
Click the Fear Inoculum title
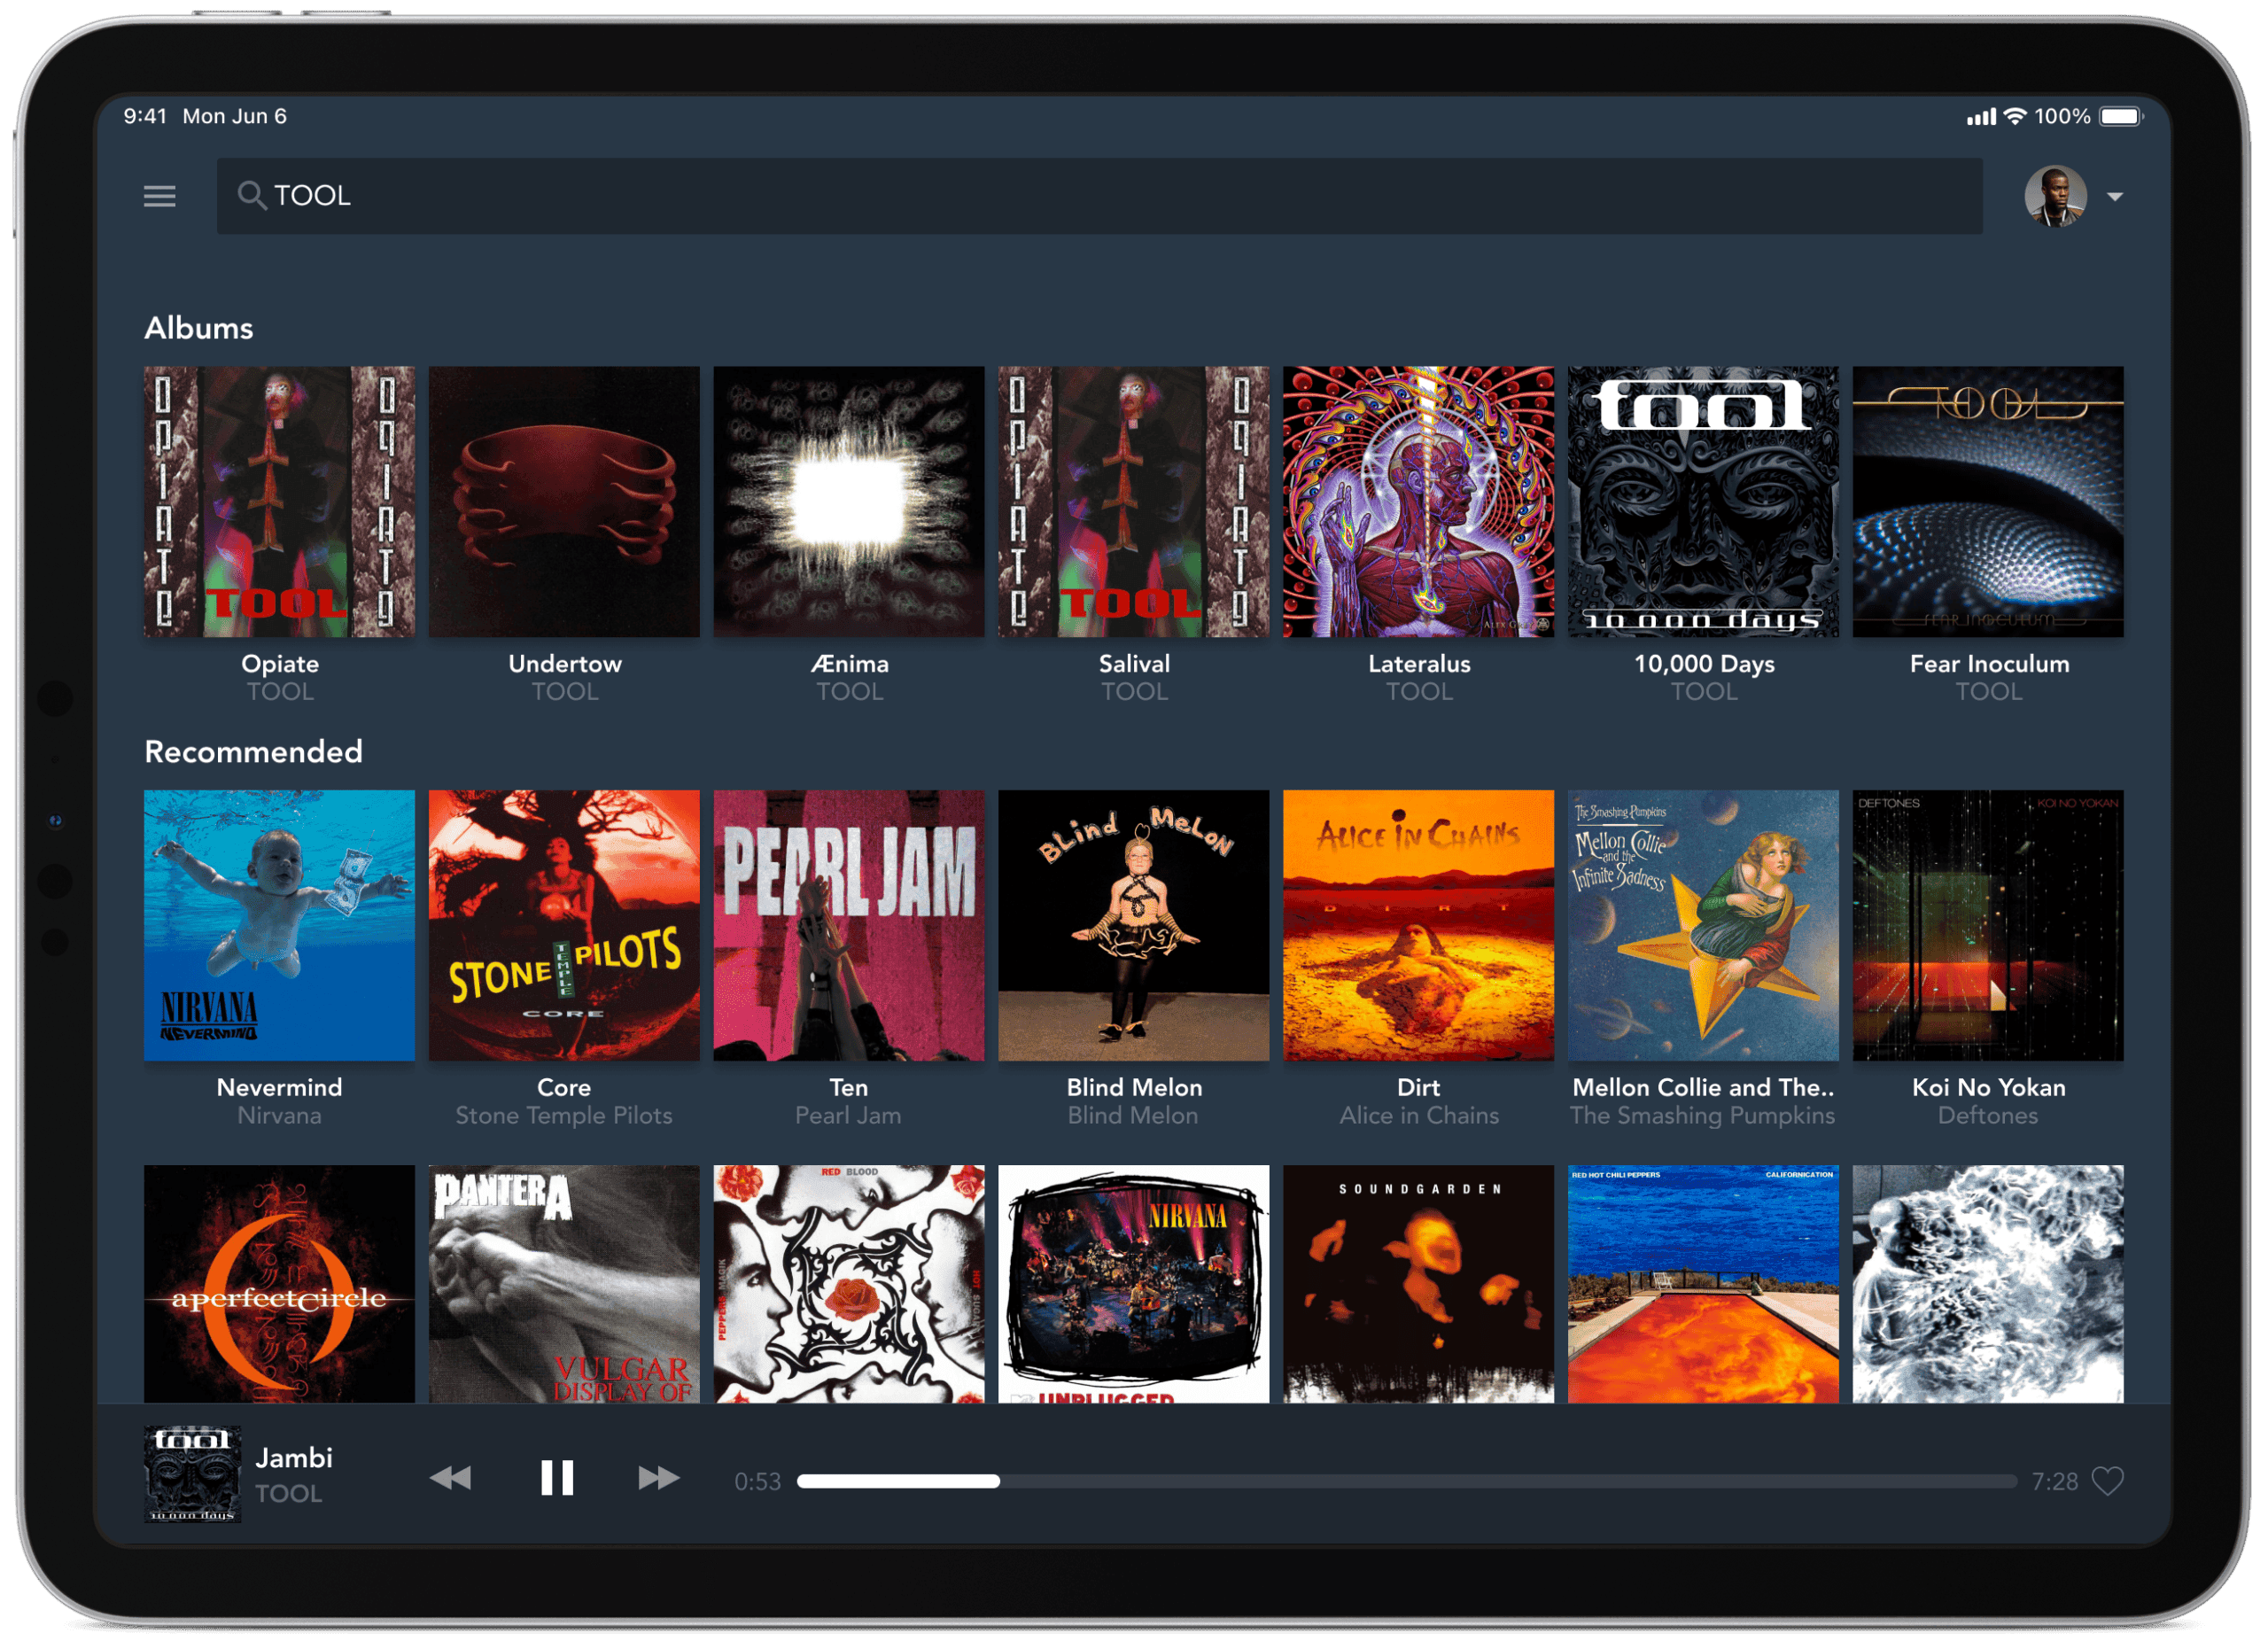[1990, 665]
